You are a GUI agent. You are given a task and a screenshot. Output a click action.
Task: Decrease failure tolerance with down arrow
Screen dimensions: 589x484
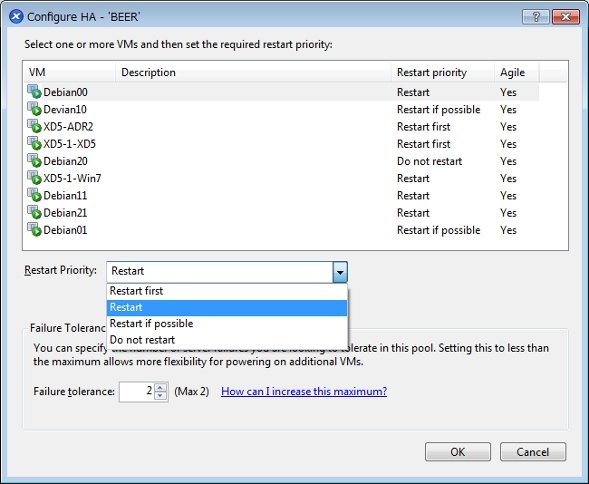(160, 396)
